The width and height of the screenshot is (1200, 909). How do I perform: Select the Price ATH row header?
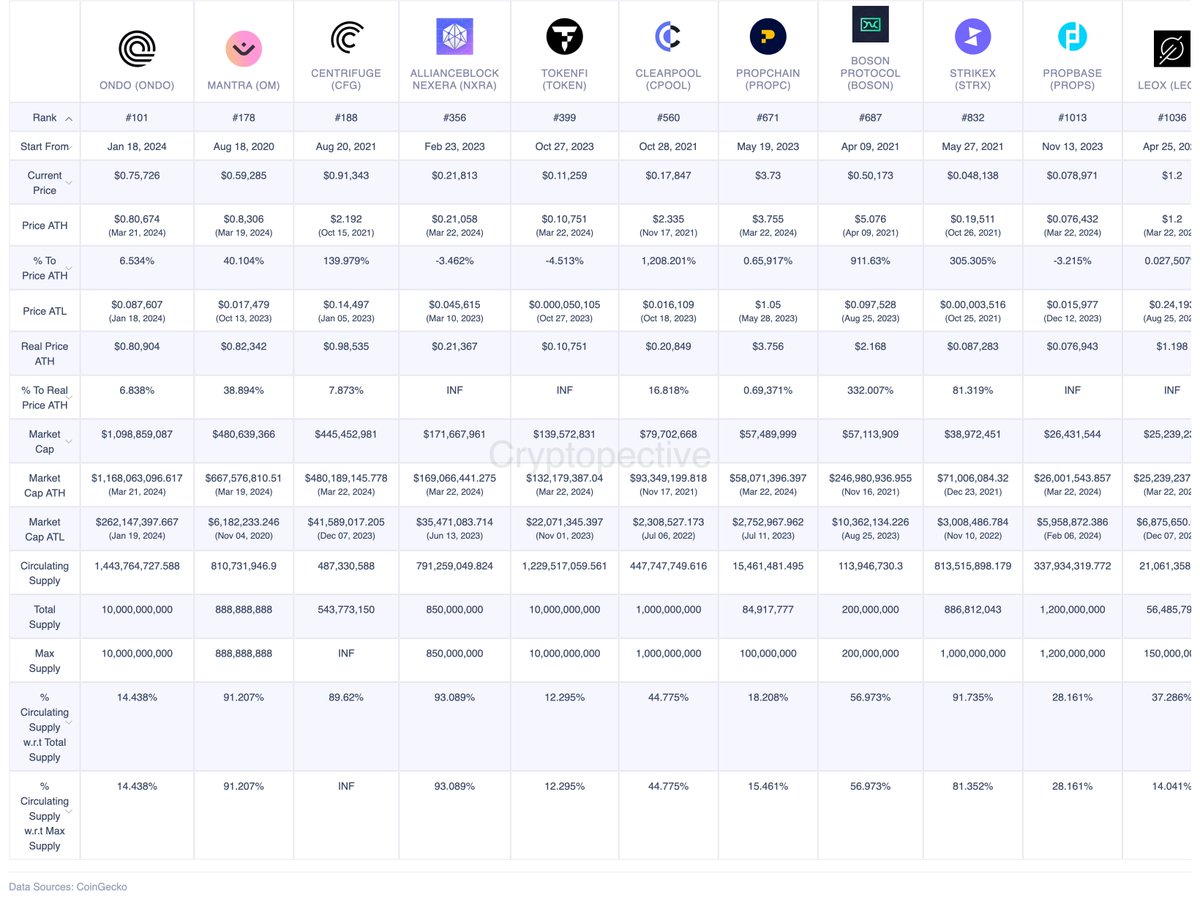[x=45, y=226]
